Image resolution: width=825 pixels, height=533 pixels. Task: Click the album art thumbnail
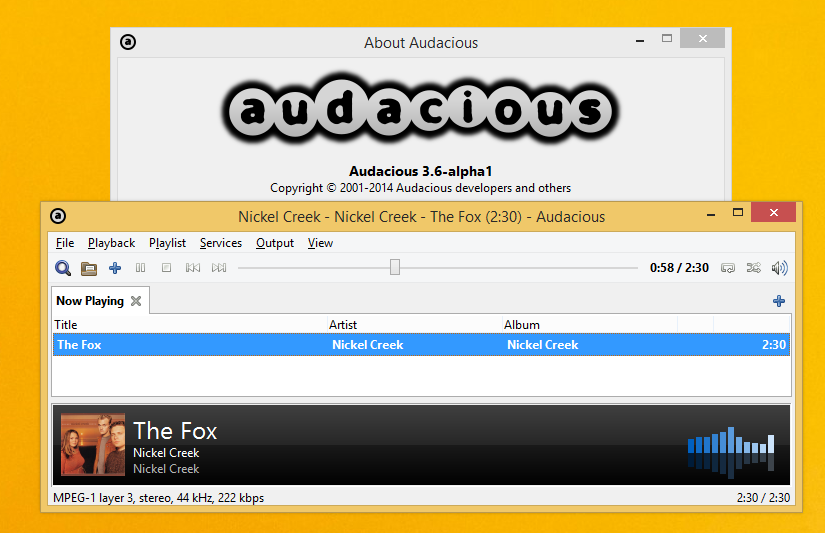tap(93, 444)
